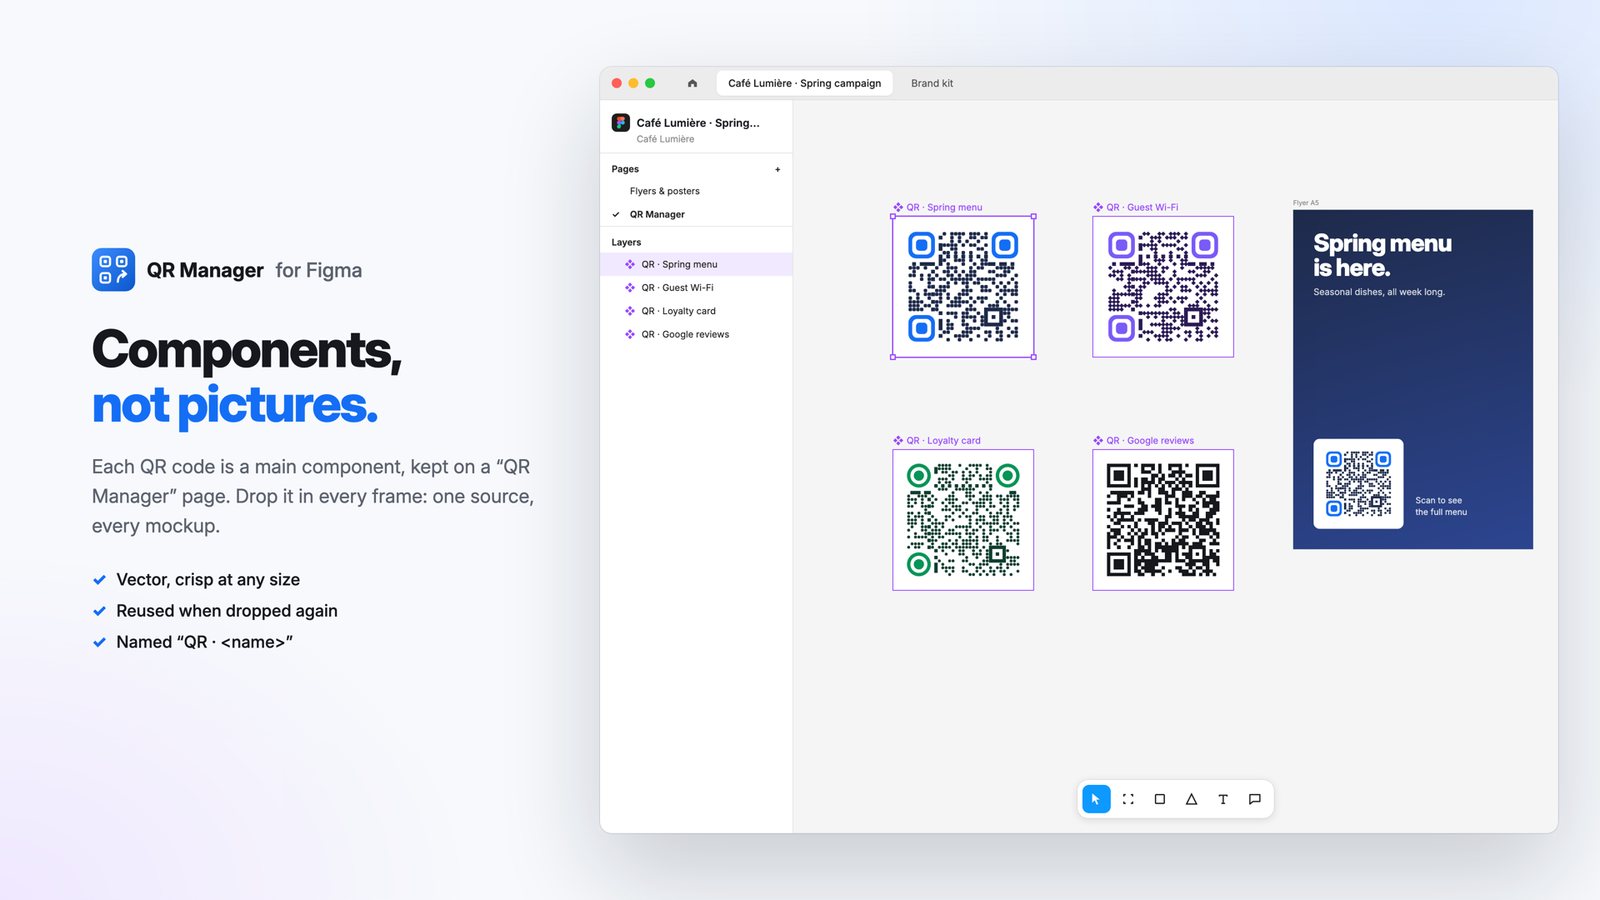Click the Layers section header
1600x900 pixels.
pos(626,242)
